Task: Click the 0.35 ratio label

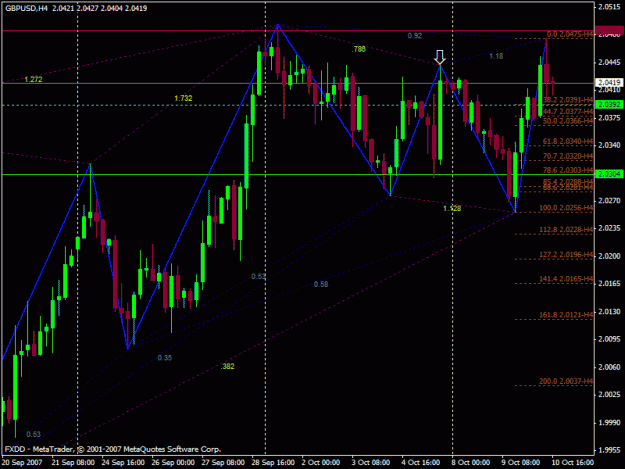Action: [x=165, y=358]
